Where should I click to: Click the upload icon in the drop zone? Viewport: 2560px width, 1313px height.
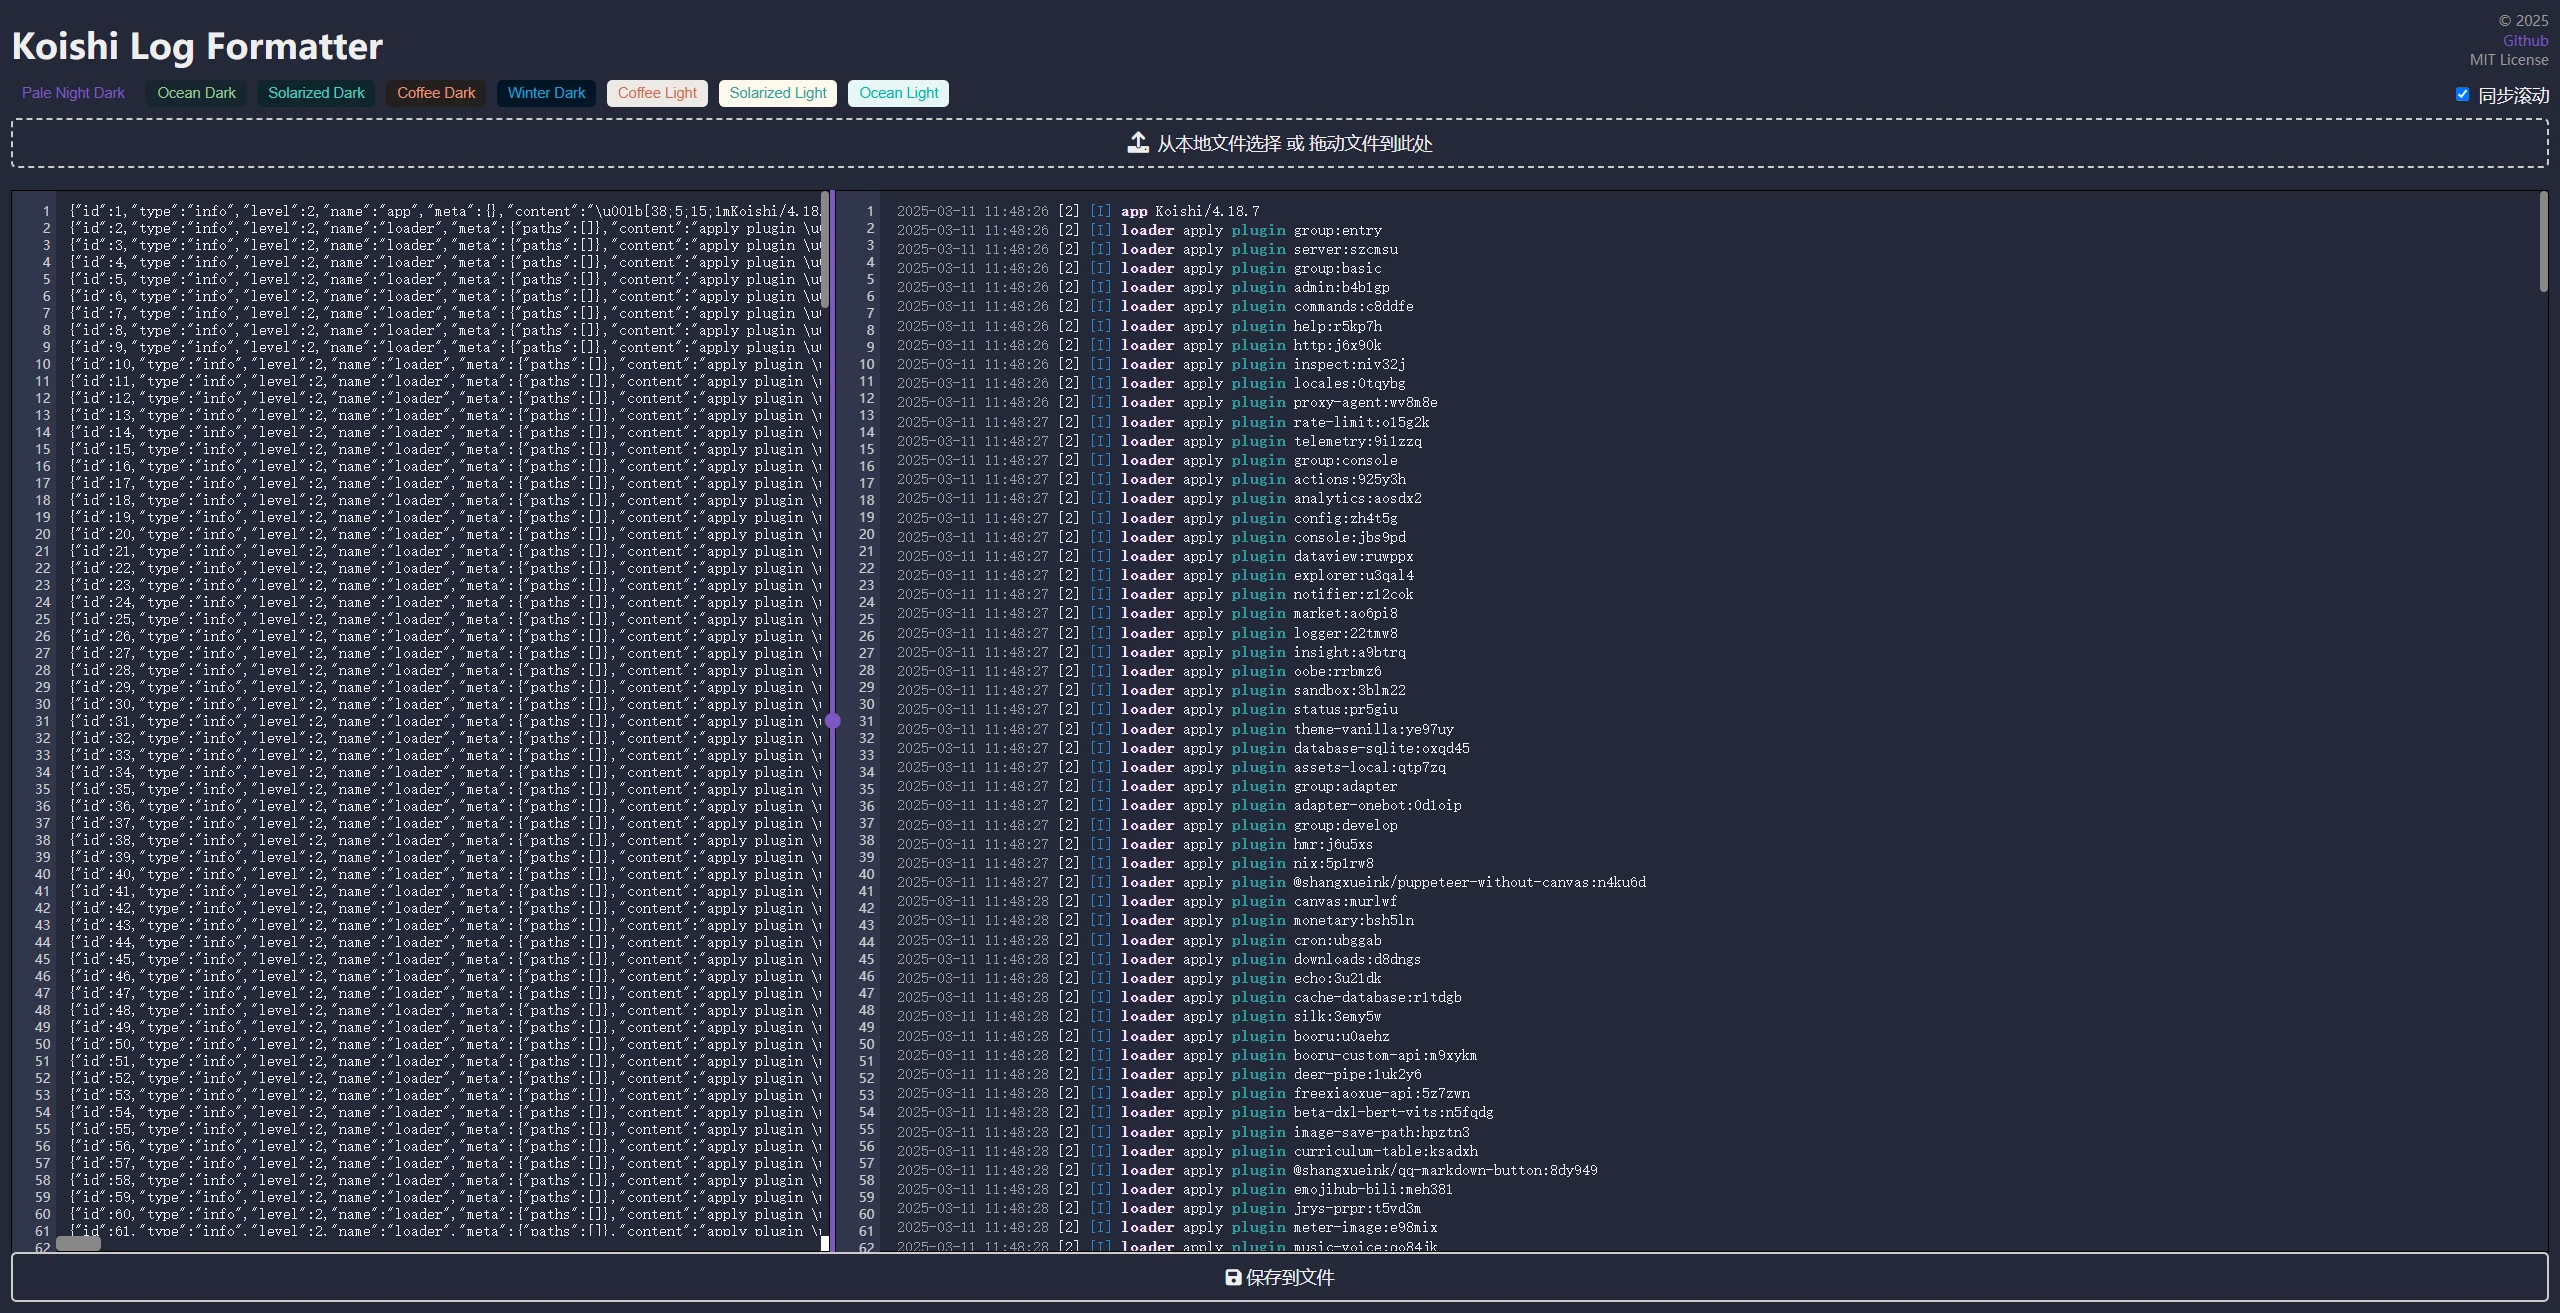coord(1138,143)
